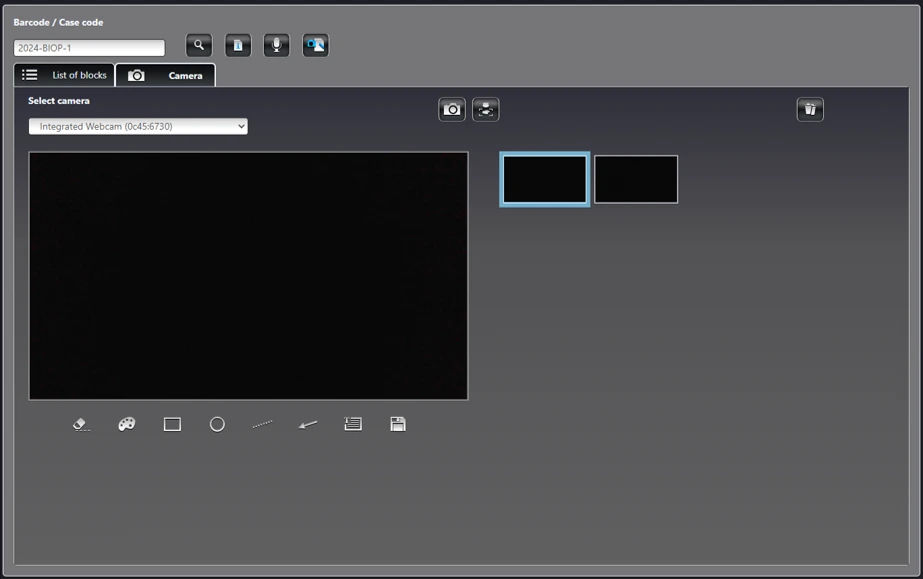This screenshot has width=923, height=579.
Task: Click the main camera preview area
Action: [248, 276]
